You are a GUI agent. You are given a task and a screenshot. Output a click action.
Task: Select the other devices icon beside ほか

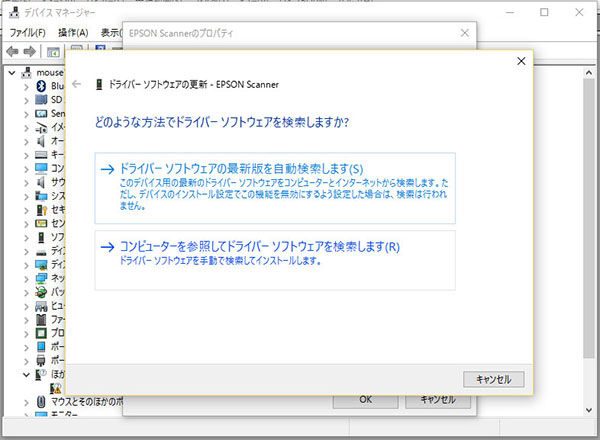(41, 374)
